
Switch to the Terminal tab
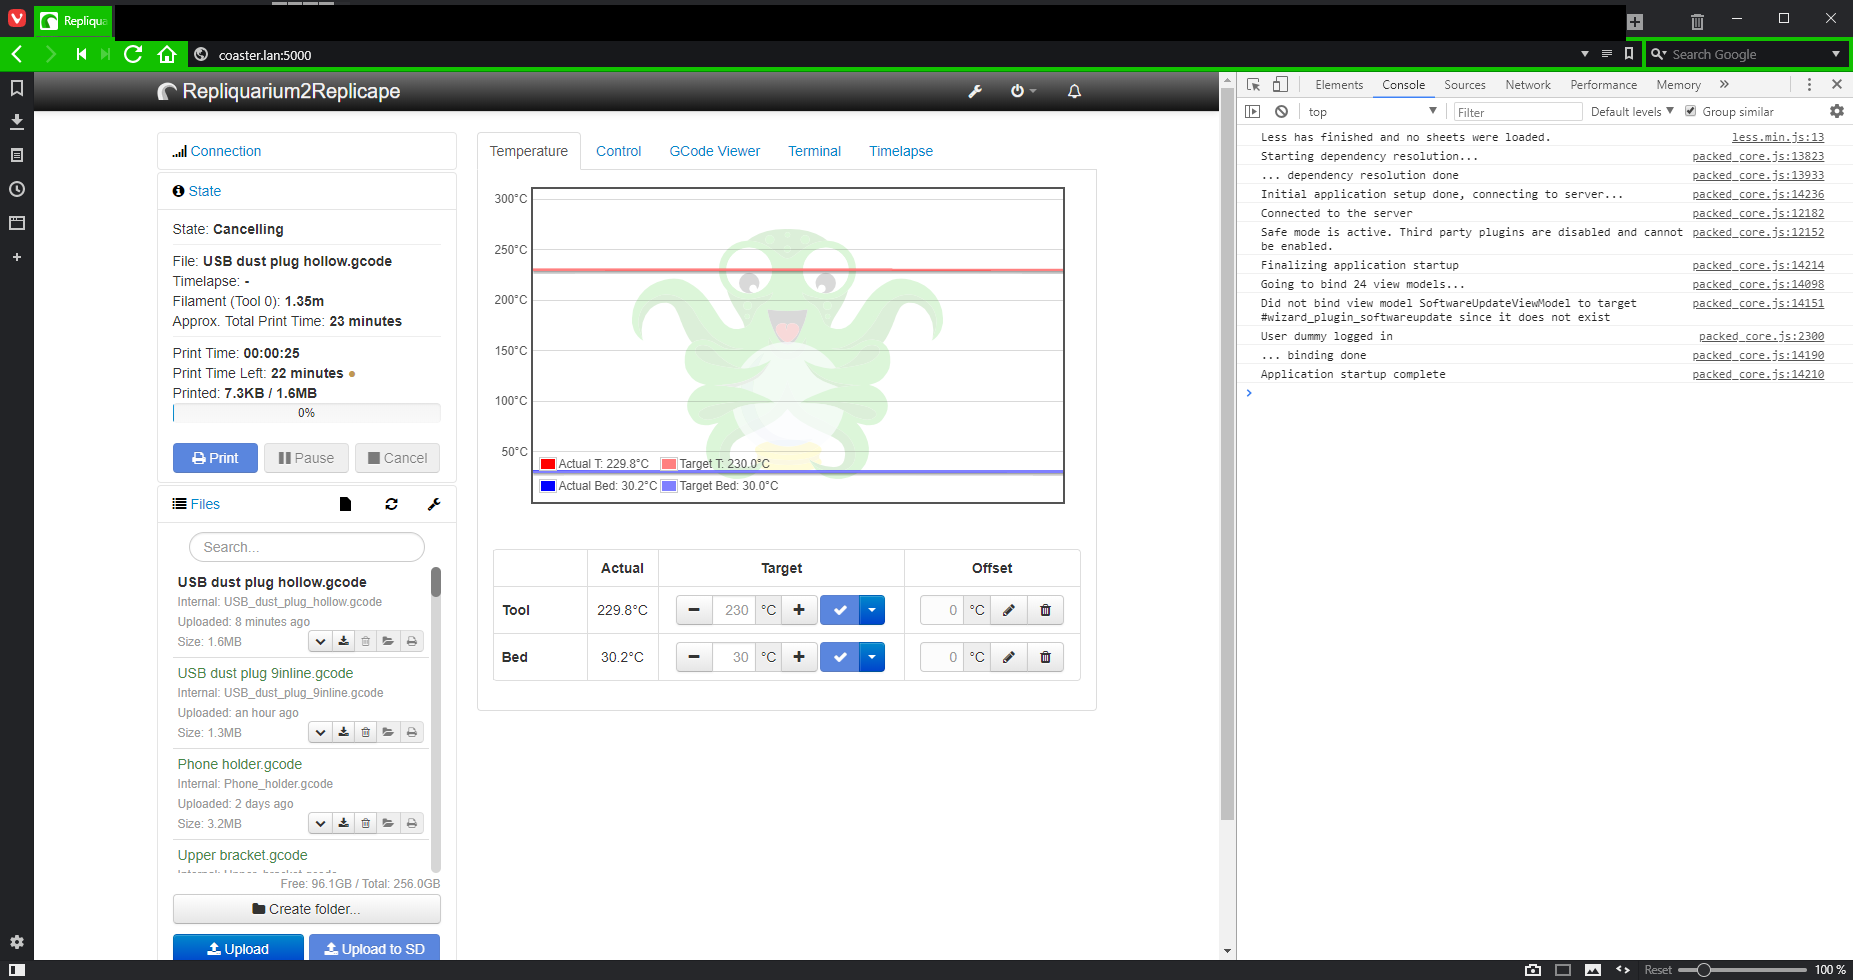point(814,151)
